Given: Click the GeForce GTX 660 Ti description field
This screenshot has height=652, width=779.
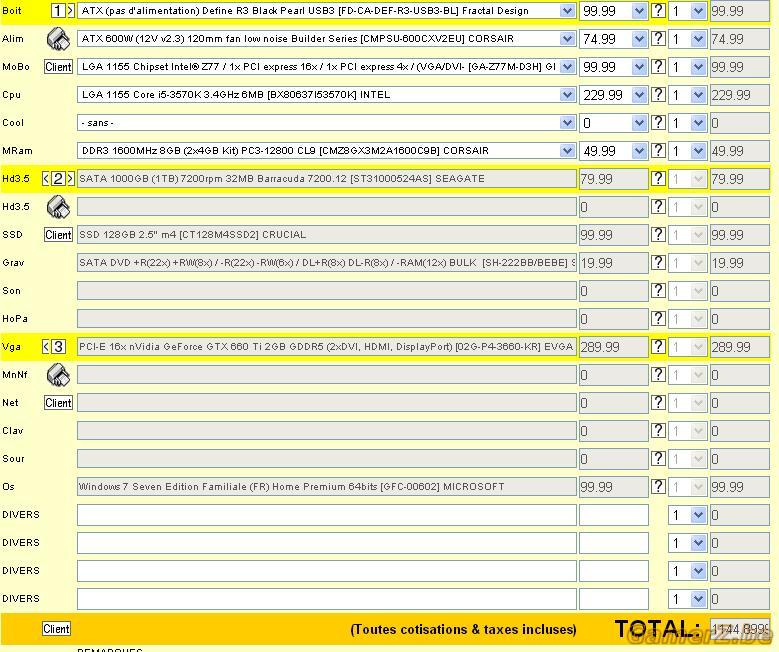Looking at the screenshot, I should click(x=326, y=346).
